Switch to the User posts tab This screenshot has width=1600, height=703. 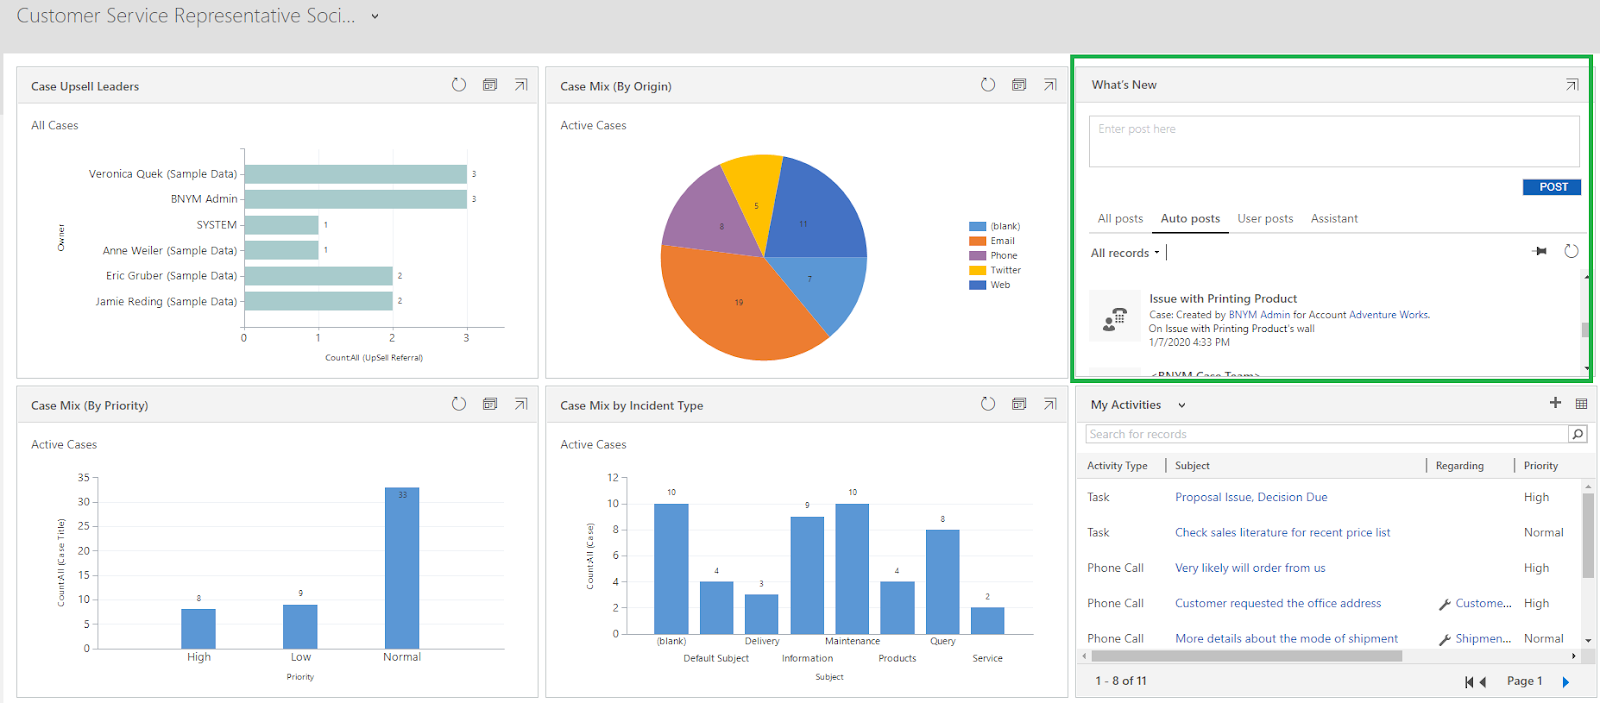(x=1265, y=218)
